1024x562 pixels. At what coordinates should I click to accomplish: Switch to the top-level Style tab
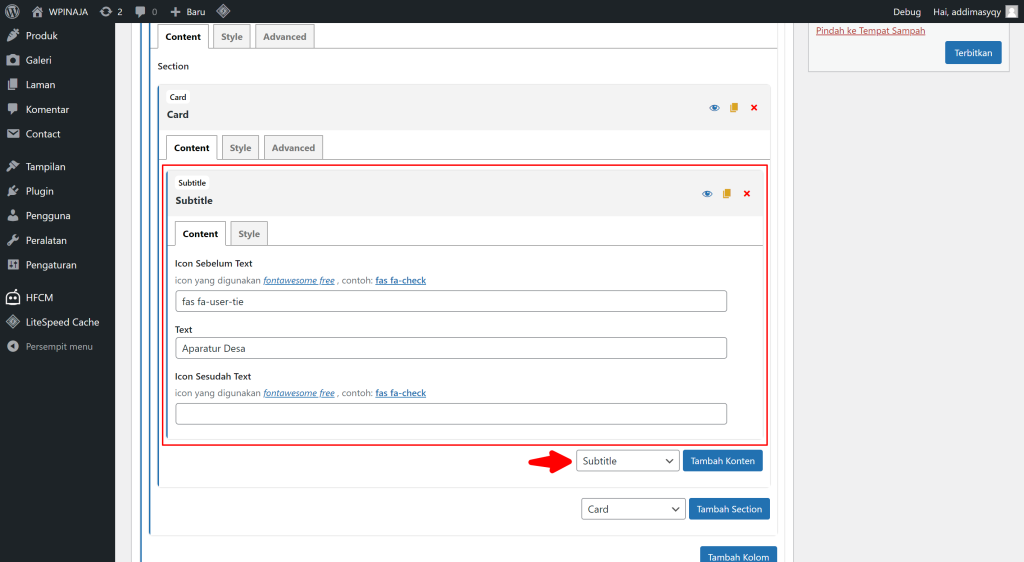[232, 37]
